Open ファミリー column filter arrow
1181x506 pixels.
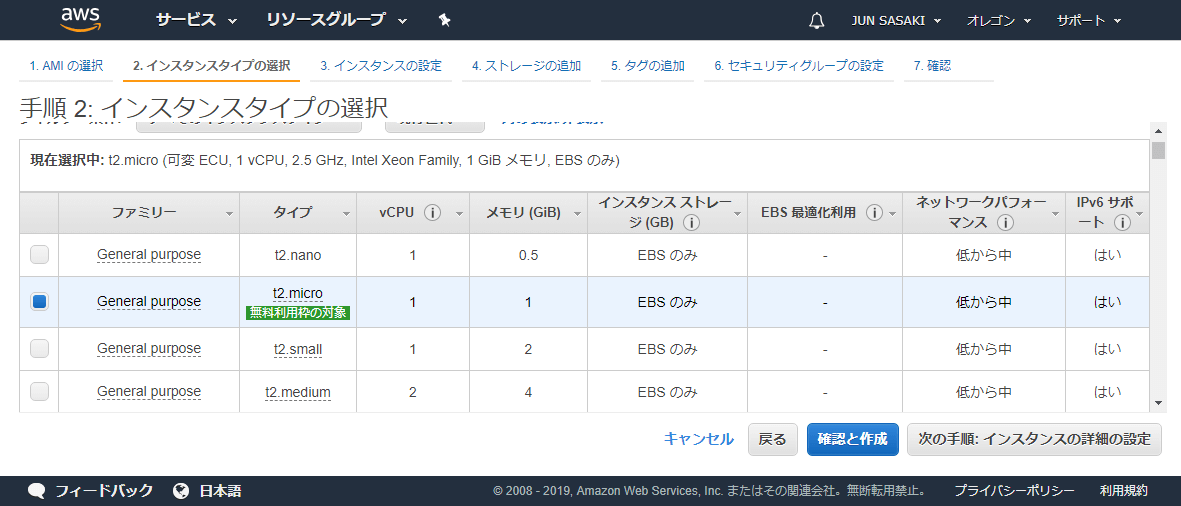click(229, 215)
